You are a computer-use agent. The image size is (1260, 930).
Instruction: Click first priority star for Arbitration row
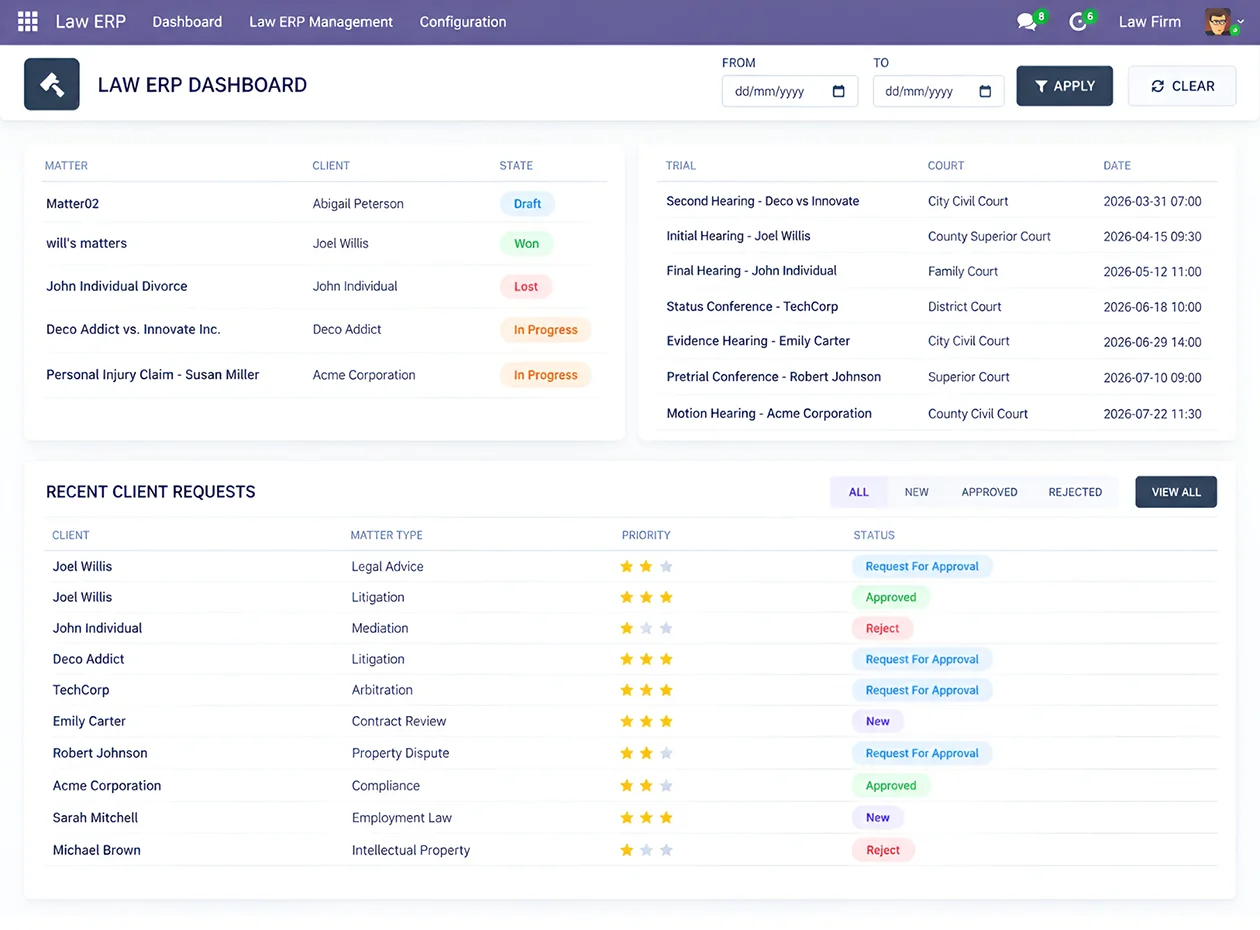coord(627,690)
